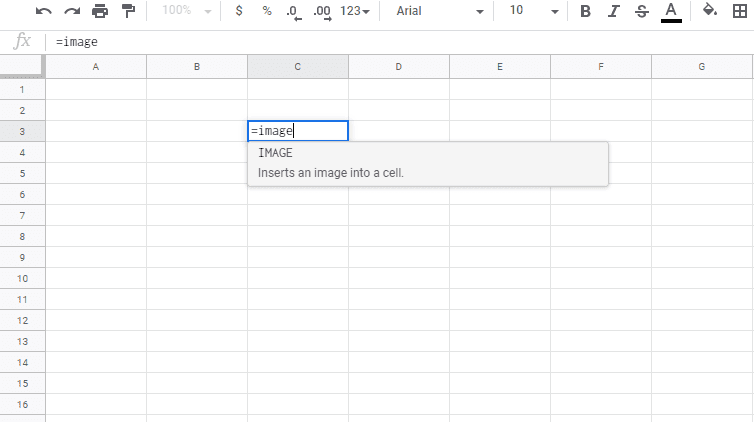Image resolution: width=754 pixels, height=422 pixels.
Task: Click into the active cell C3 editor
Action: tap(298, 131)
